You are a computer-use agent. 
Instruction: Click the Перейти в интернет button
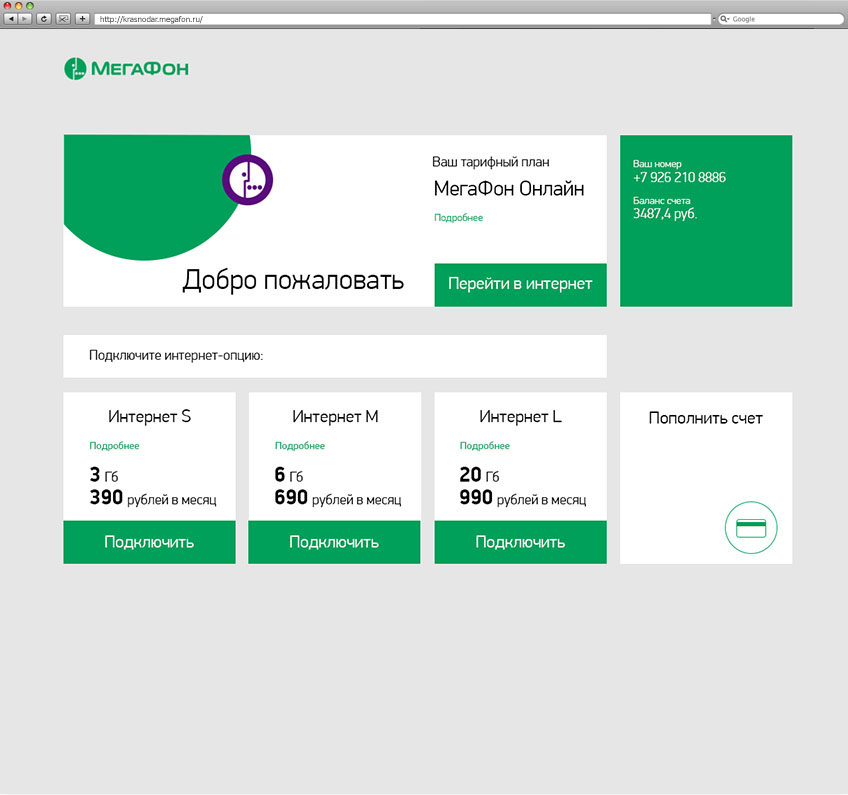pyautogui.click(x=520, y=285)
